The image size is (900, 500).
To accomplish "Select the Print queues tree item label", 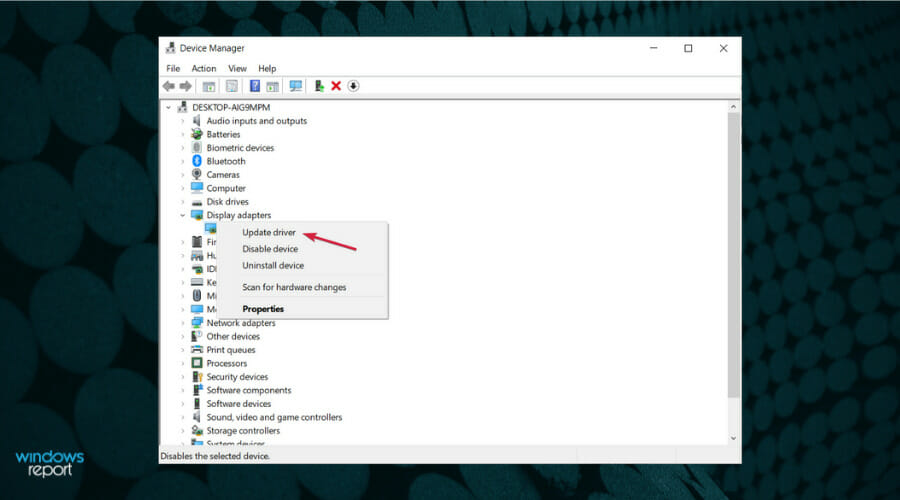I will tap(231, 350).
